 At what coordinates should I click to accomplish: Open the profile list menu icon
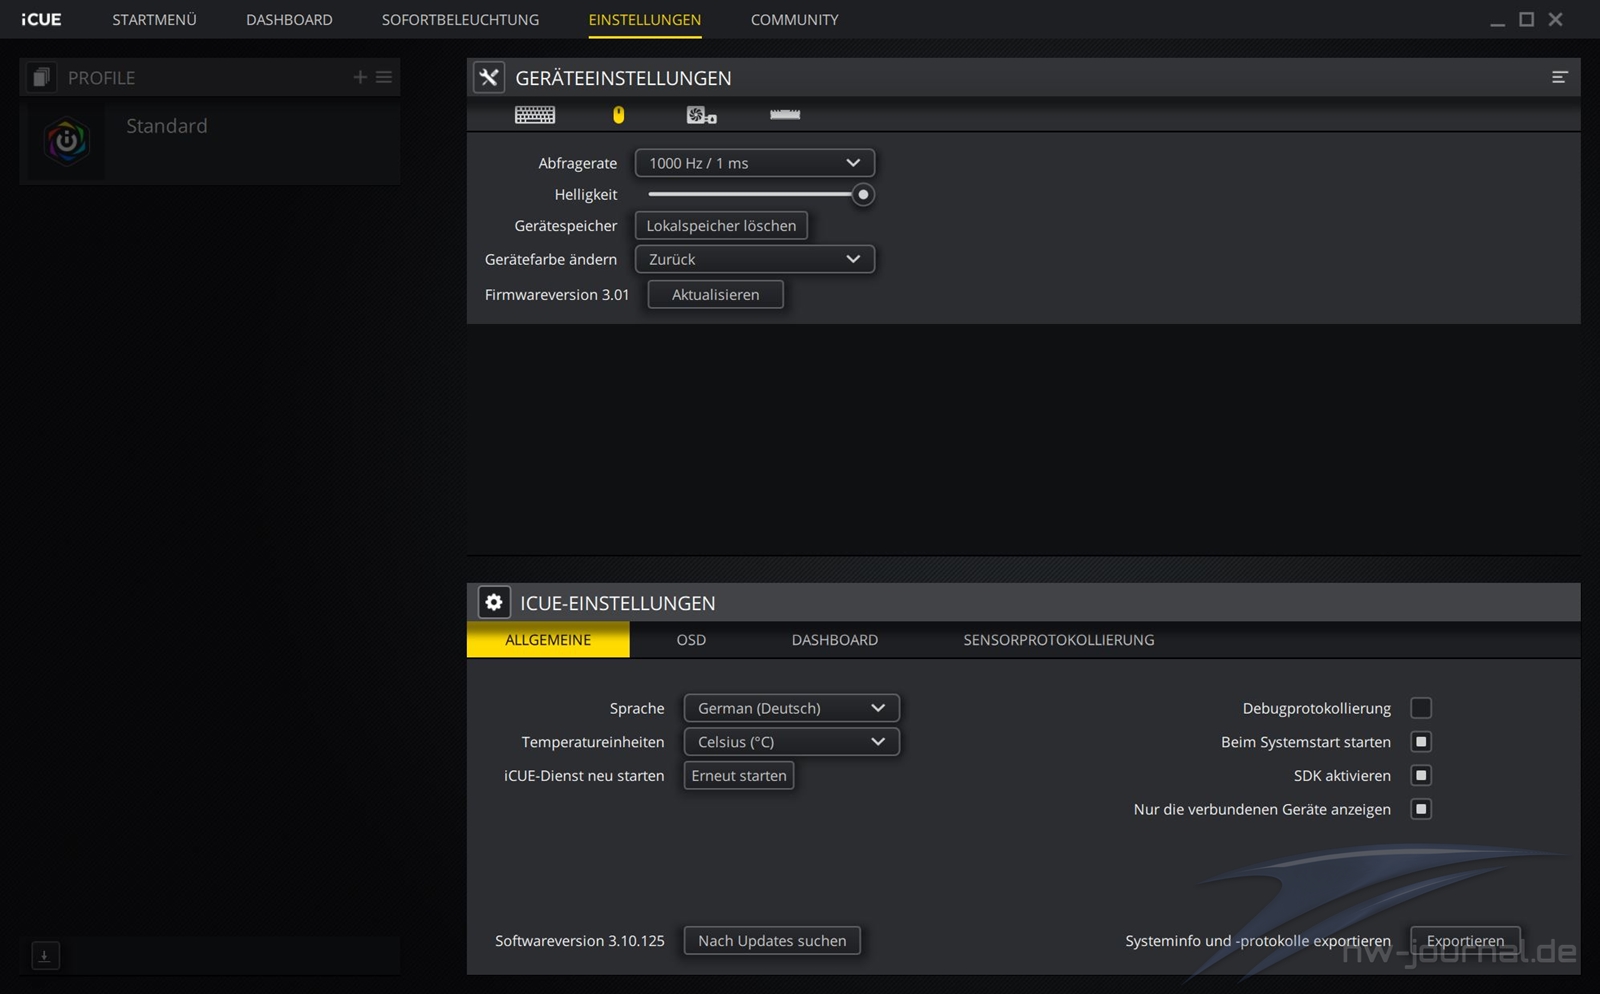point(384,77)
